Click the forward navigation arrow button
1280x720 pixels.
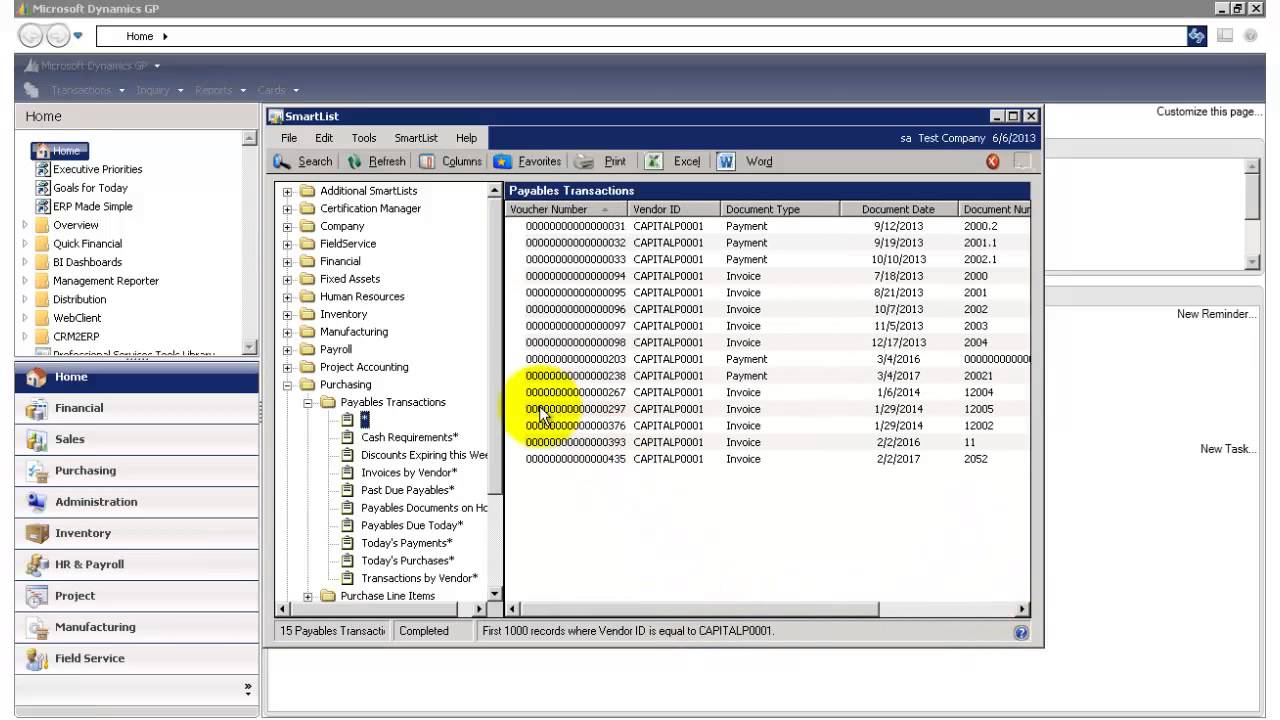coord(58,36)
